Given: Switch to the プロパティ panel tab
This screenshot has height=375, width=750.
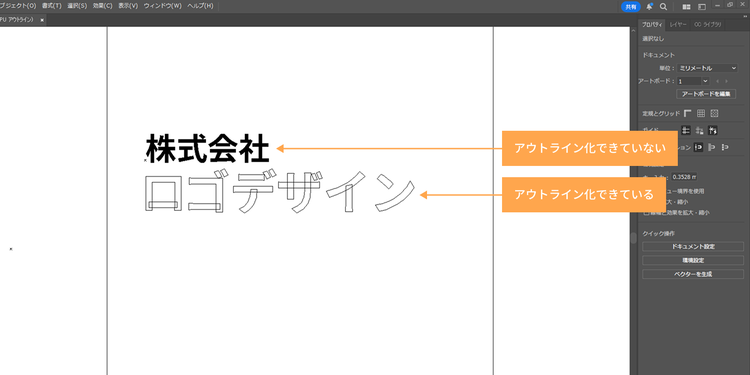Looking at the screenshot, I should point(652,24).
